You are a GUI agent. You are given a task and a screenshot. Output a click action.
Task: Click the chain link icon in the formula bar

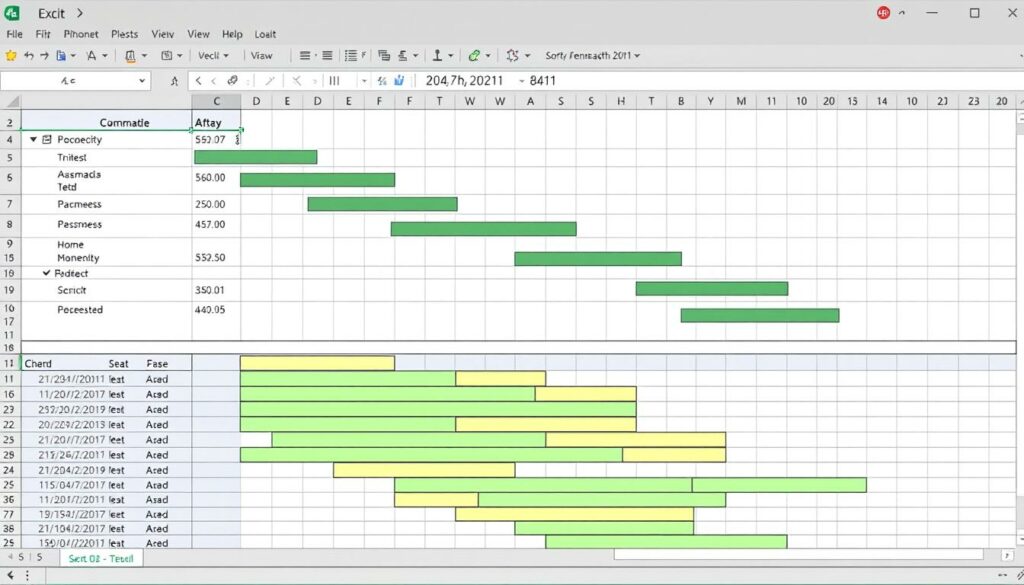[232, 81]
